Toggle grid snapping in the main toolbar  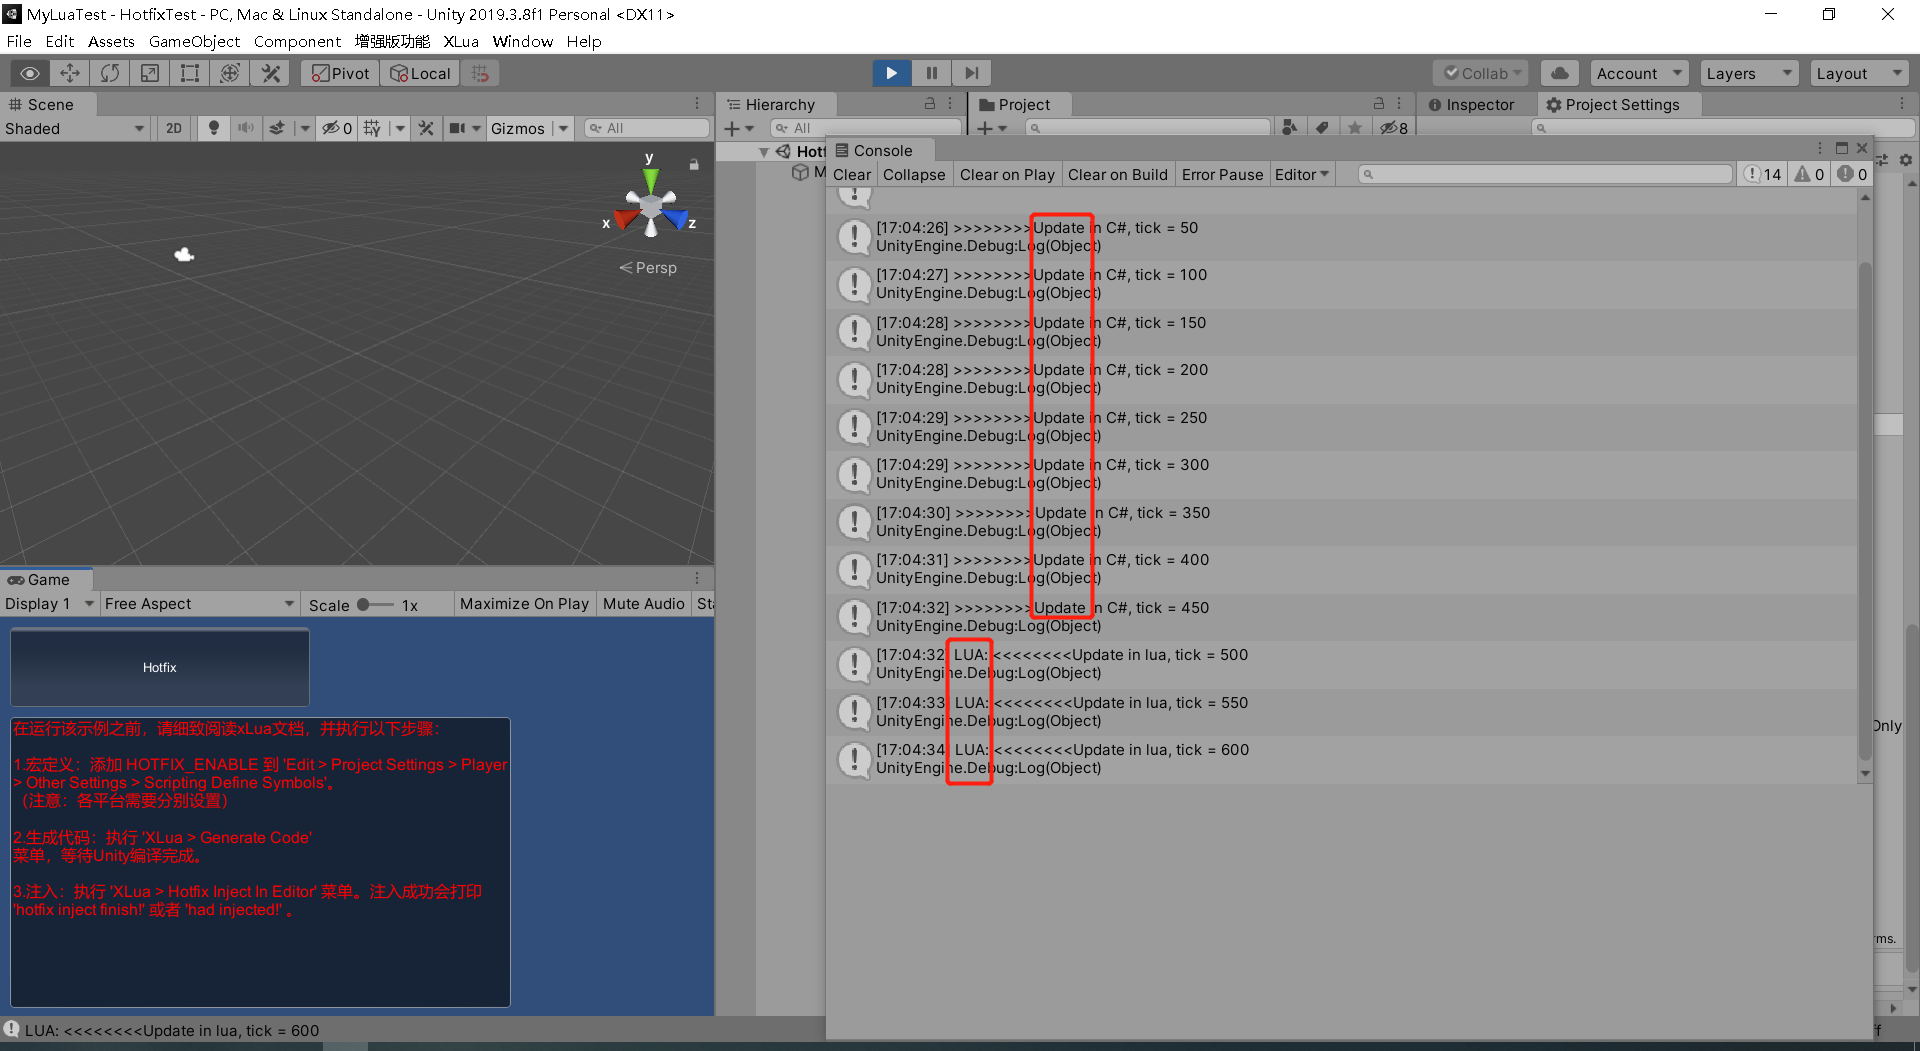tap(480, 73)
